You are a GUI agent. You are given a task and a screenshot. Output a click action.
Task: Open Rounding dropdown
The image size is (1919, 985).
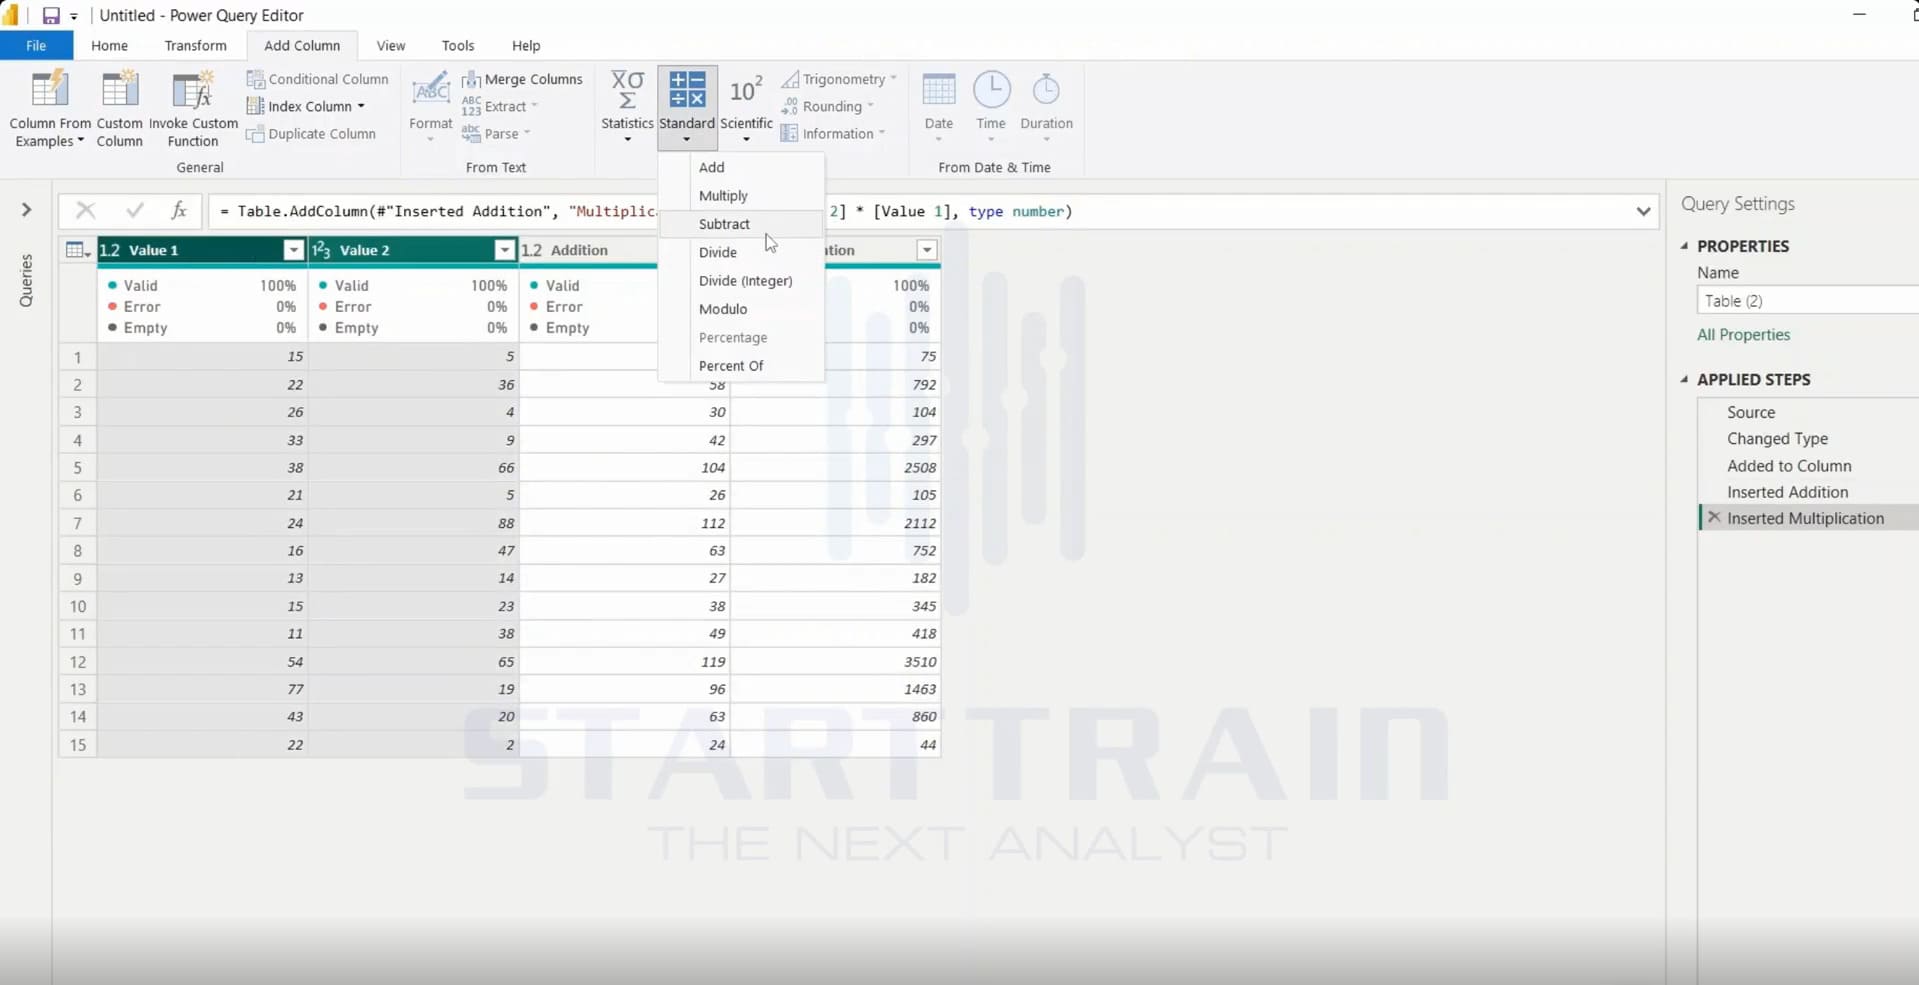[x=827, y=106]
